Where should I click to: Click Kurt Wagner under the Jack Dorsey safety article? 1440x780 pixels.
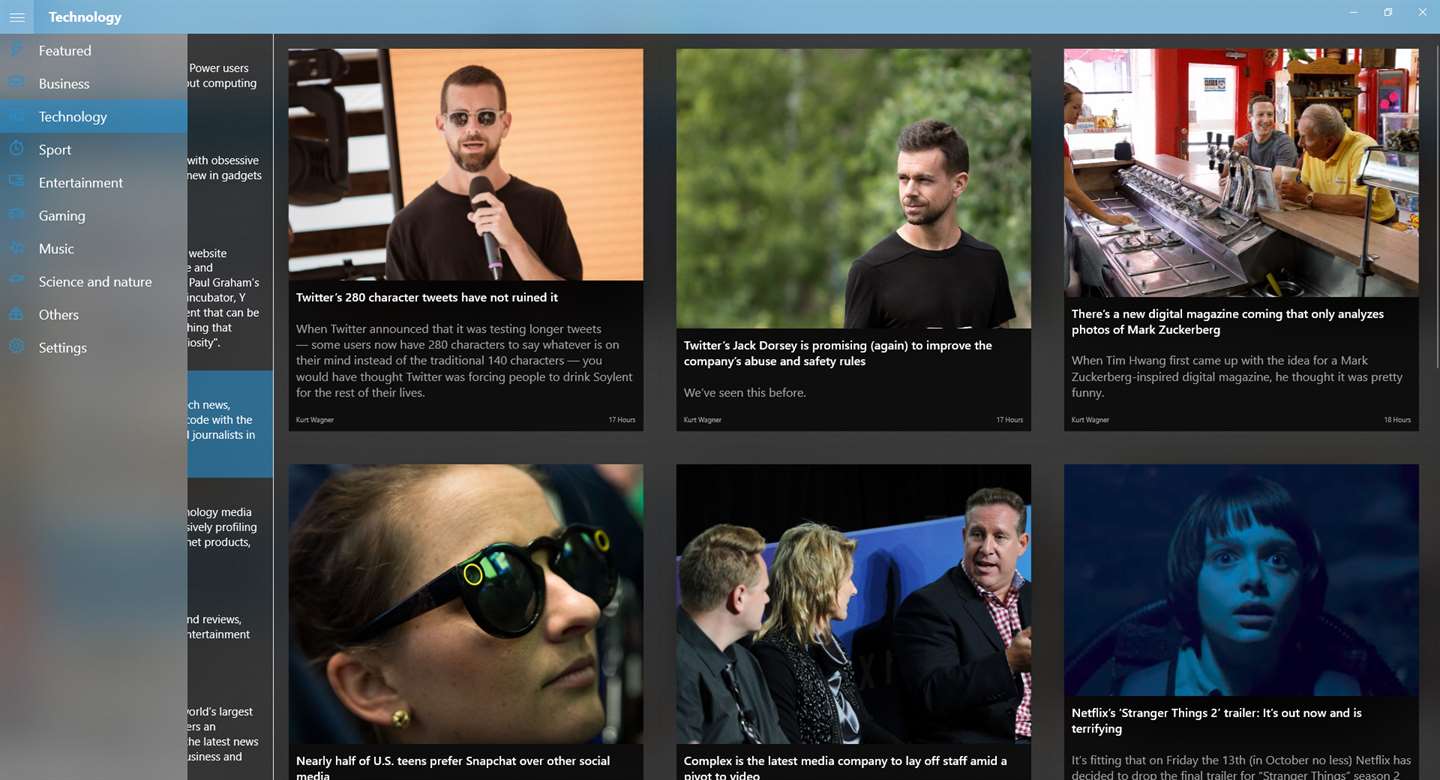pyautogui.click(x=703, y=420)
